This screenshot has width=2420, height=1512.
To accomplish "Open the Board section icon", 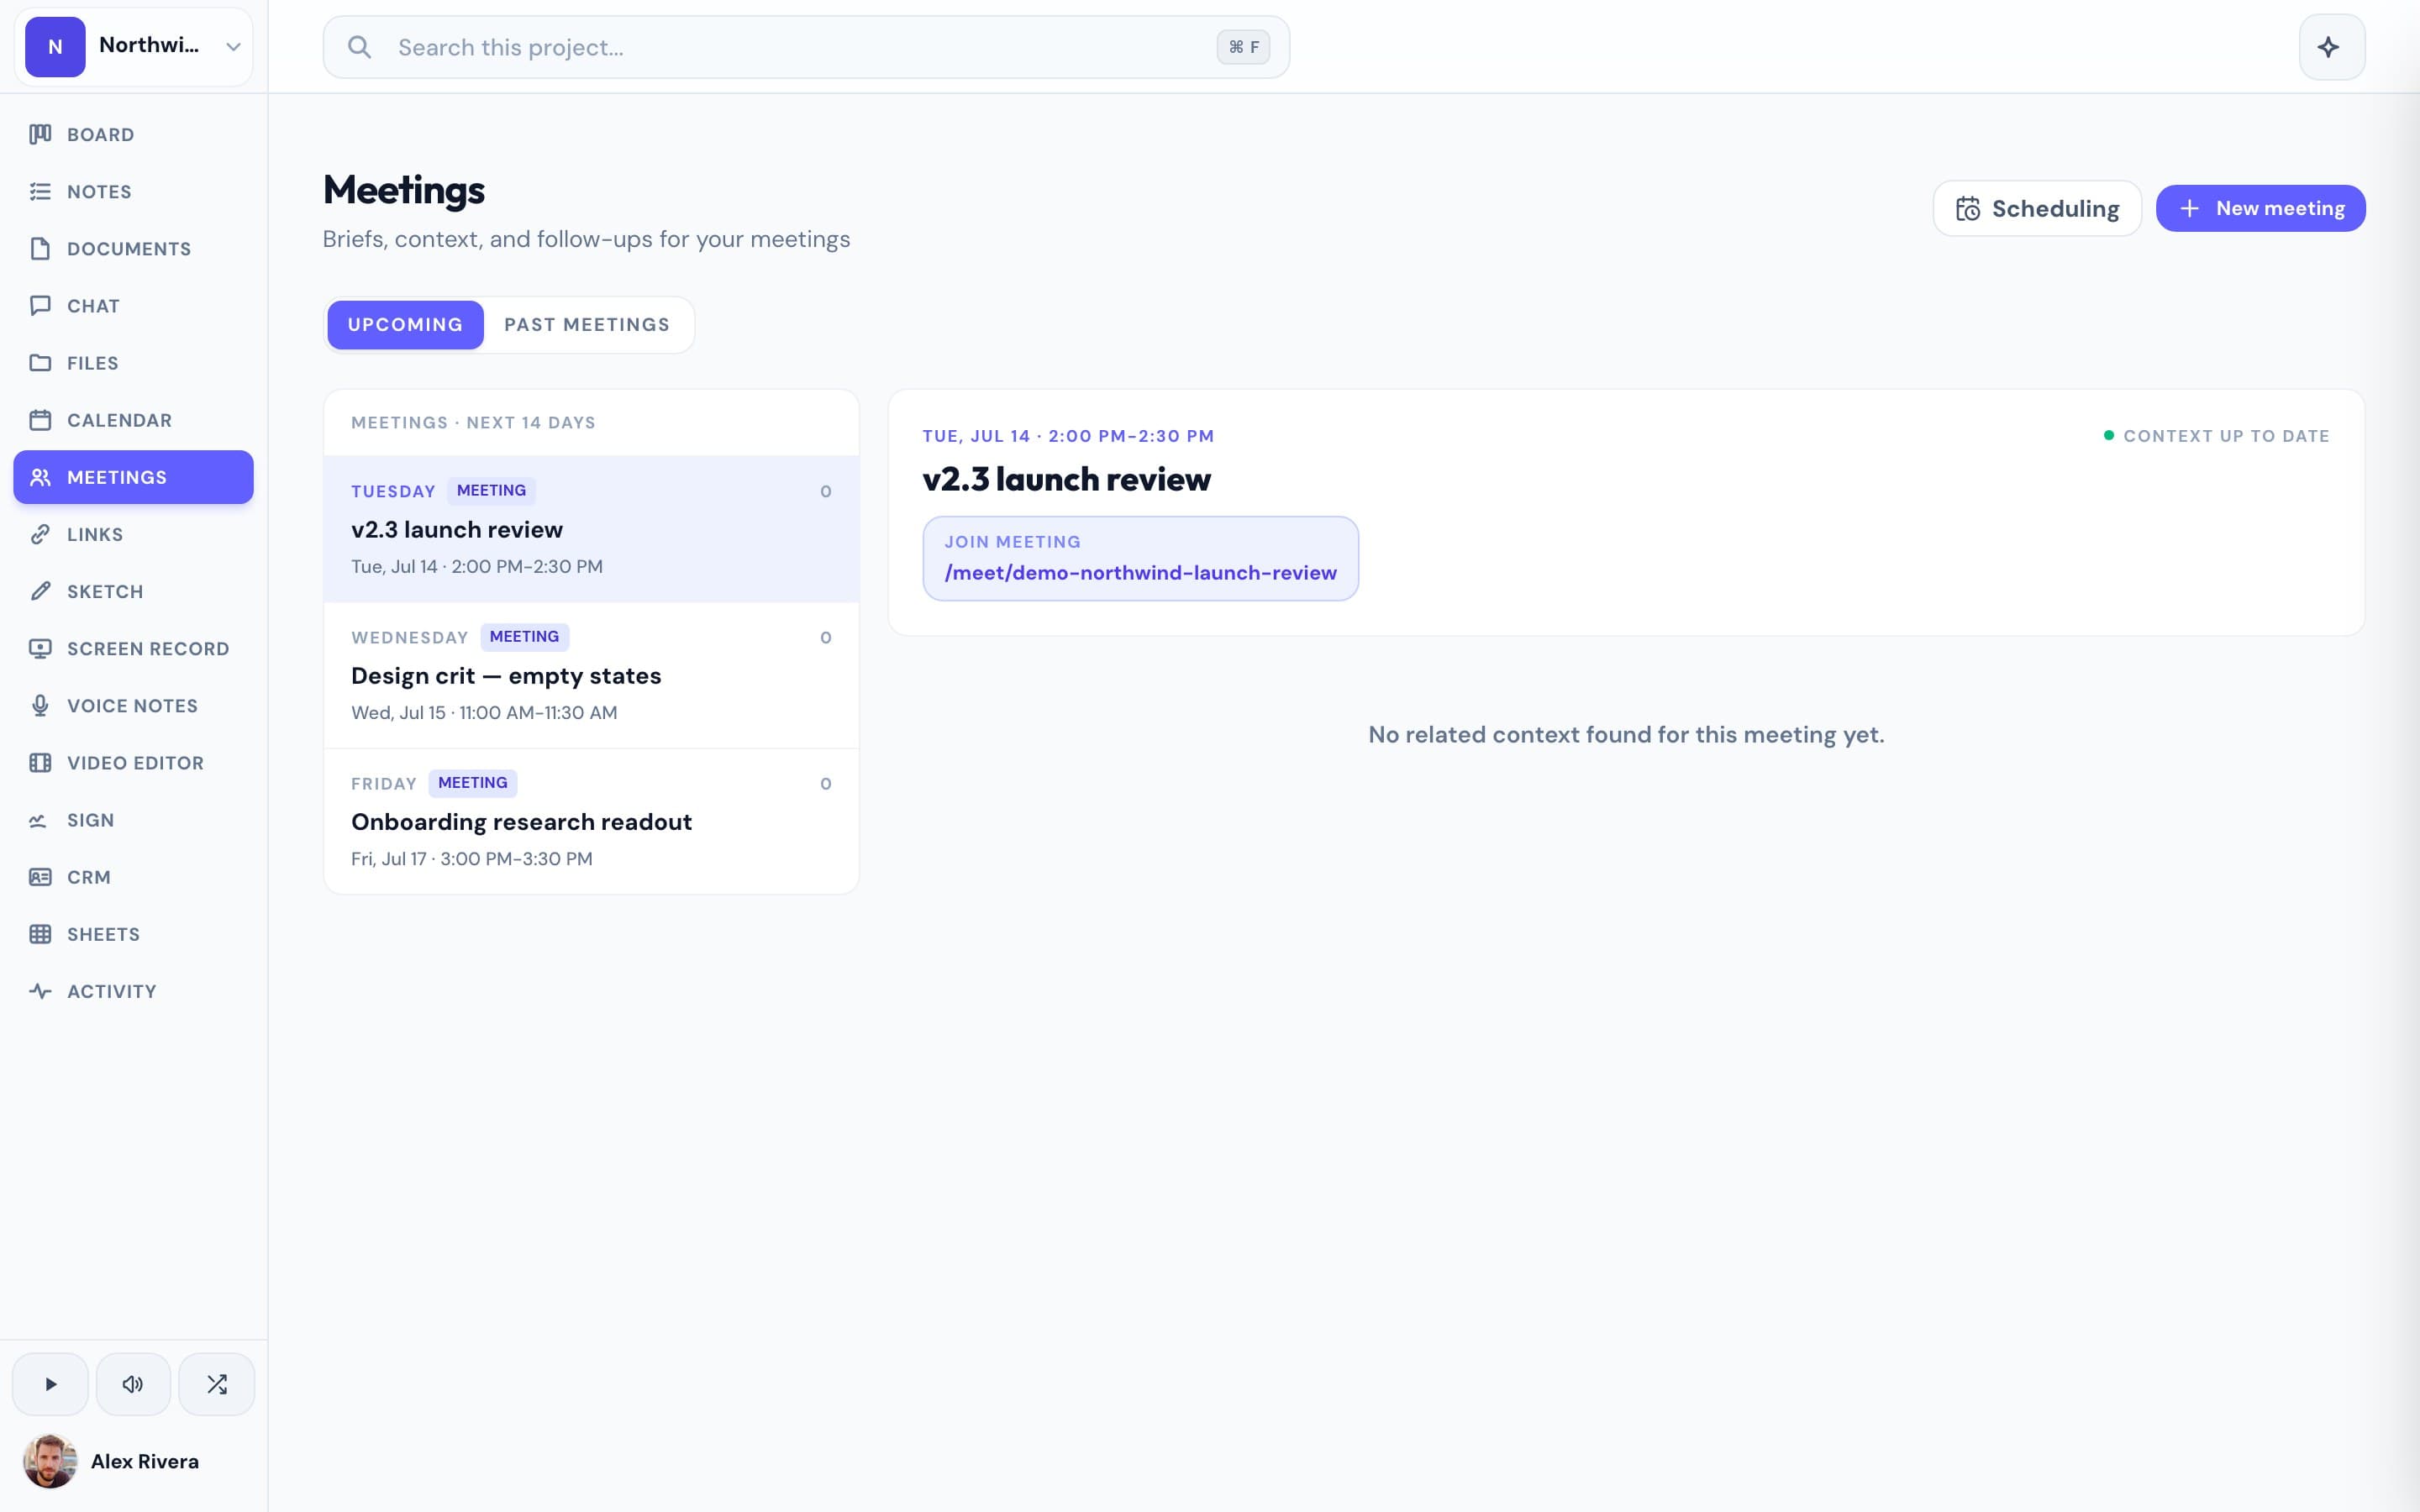I will (x=40, y=134).
